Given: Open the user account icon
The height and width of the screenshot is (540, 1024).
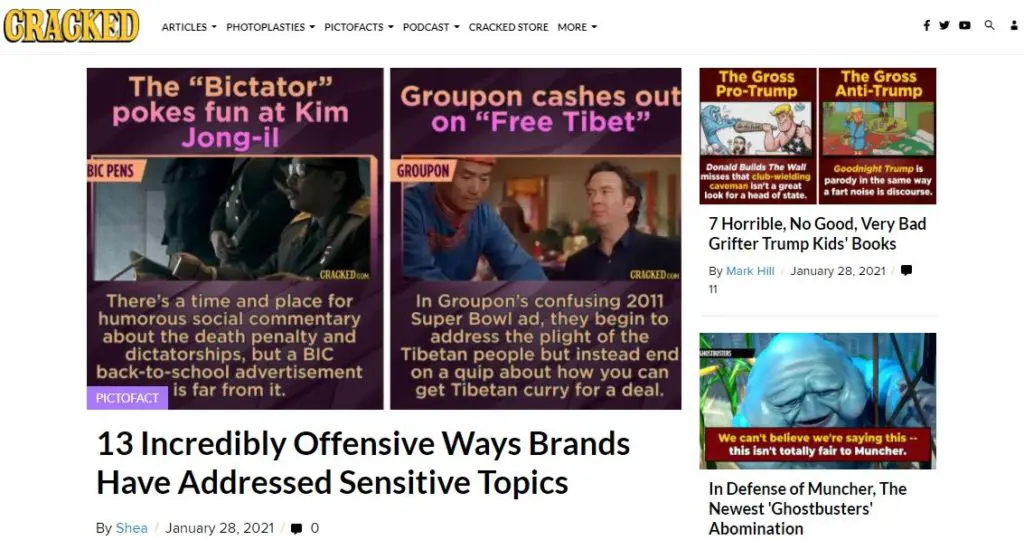Looking at the screenshot, I should 1014,25.
